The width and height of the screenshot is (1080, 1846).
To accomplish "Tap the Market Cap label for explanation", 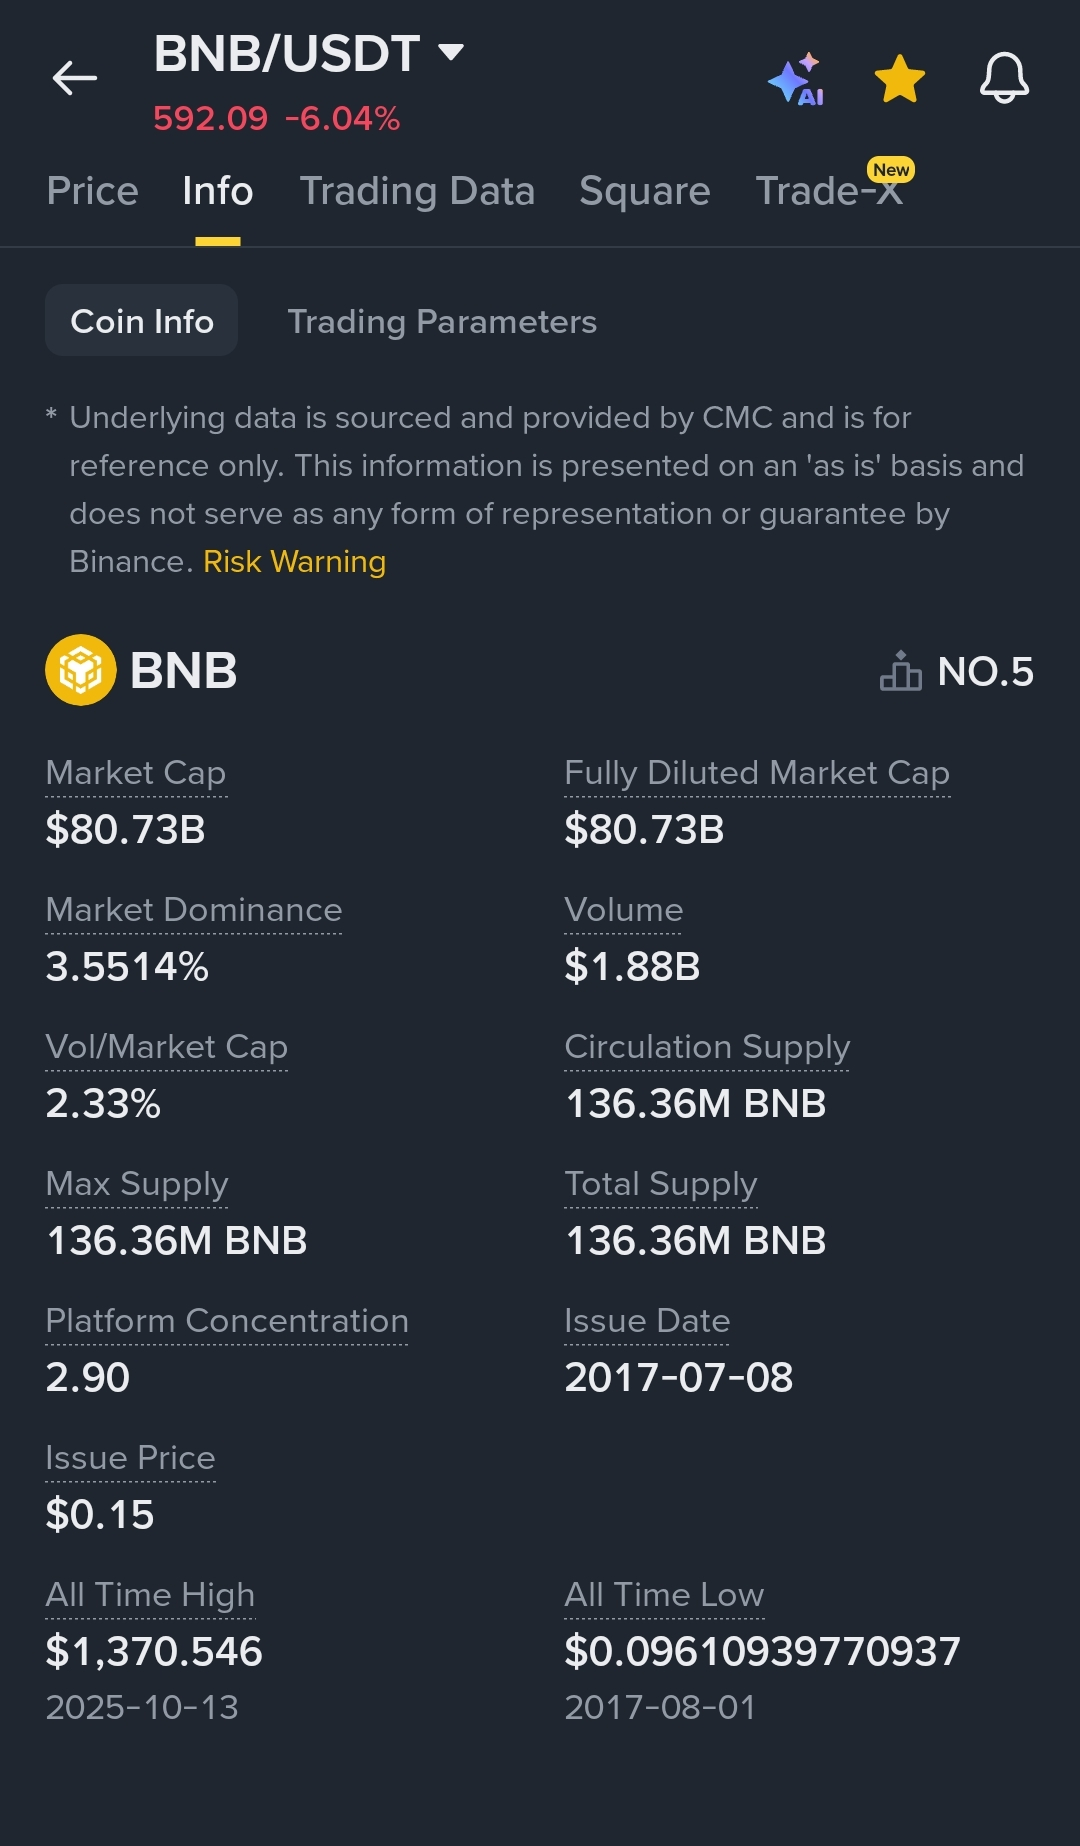I will [x=136, y=773].
